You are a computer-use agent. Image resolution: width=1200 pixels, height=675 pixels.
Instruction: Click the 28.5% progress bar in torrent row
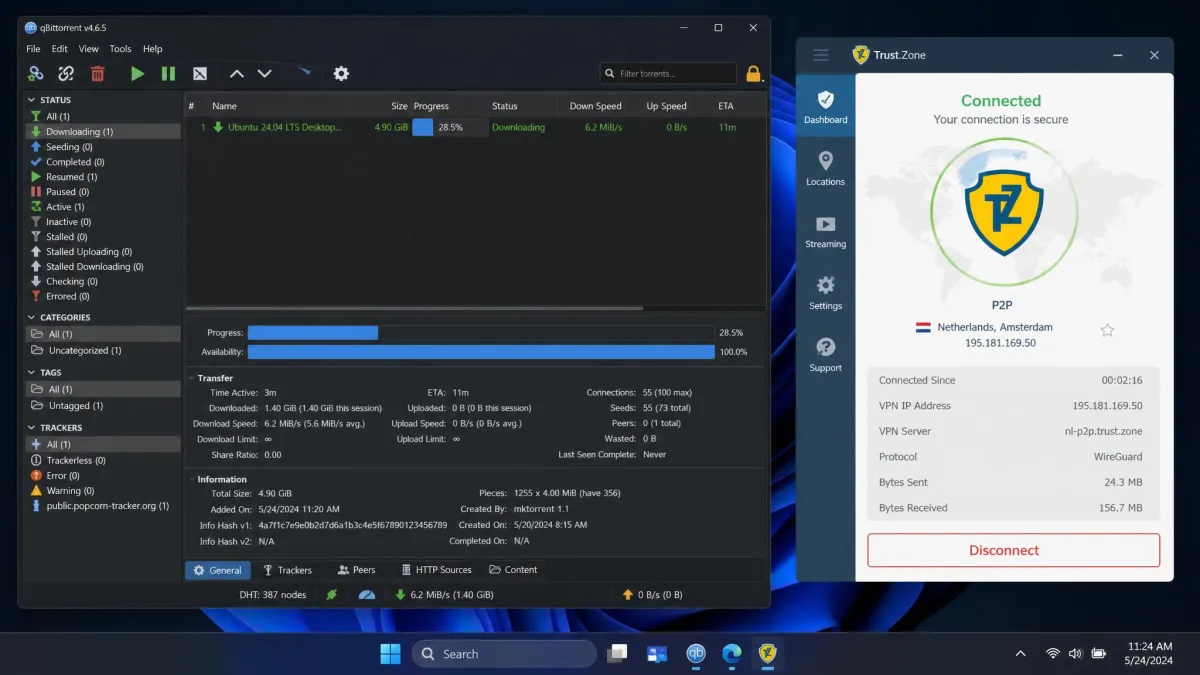point(449,127)
